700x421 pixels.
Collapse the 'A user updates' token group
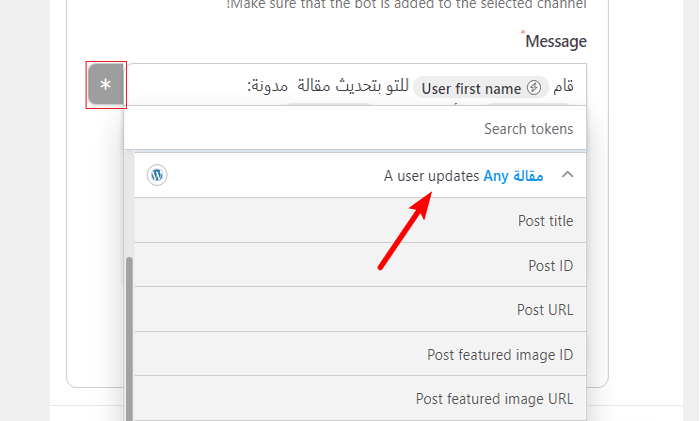point(567,175)
